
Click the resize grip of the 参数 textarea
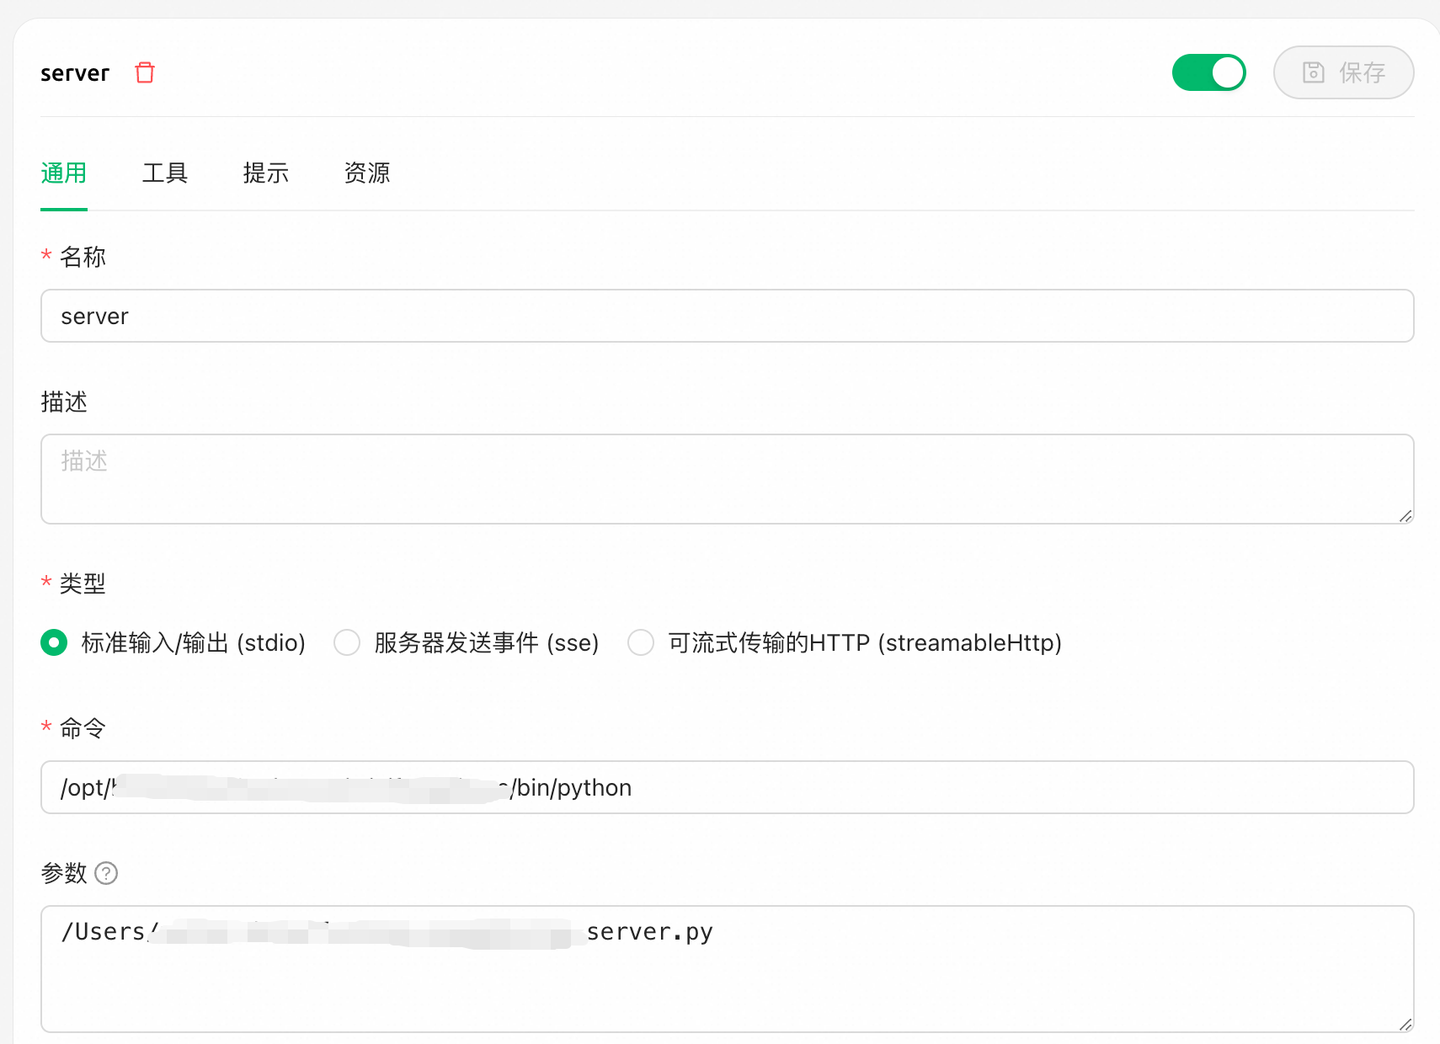(1407, 1025)
